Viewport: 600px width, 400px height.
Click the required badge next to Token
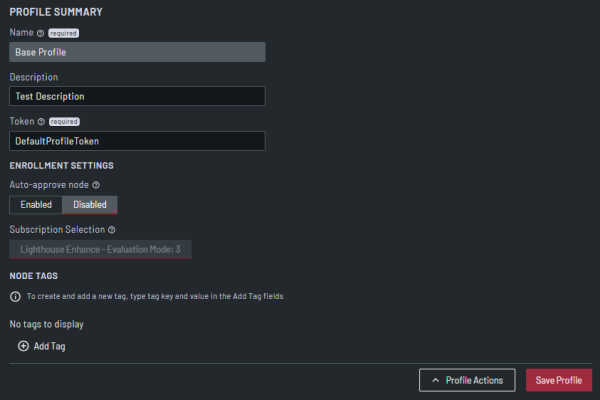pyautogui.click(x=65, y=121)
